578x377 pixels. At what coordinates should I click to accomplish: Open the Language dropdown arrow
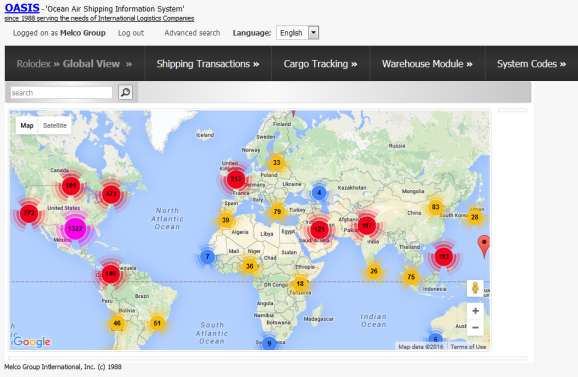[313, 33]
